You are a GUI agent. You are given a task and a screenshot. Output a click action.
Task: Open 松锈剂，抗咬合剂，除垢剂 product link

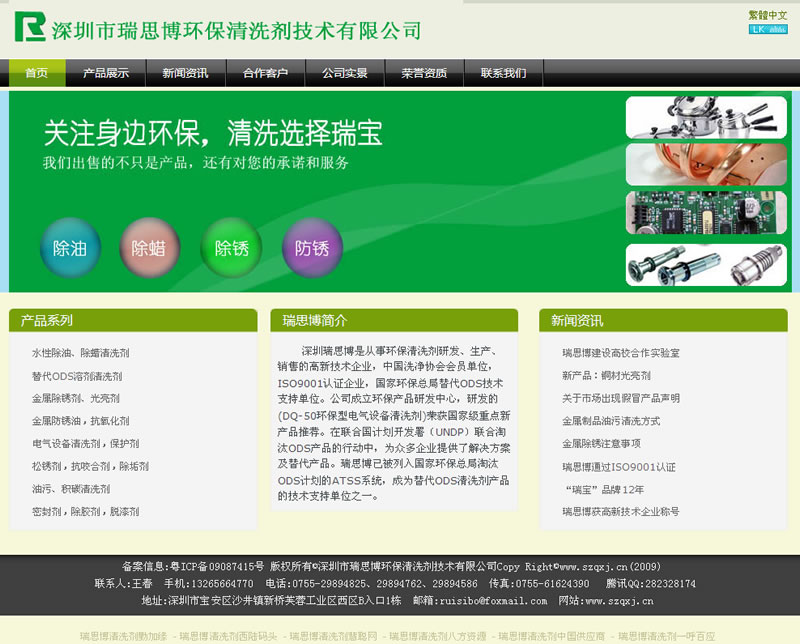point(90,466)
